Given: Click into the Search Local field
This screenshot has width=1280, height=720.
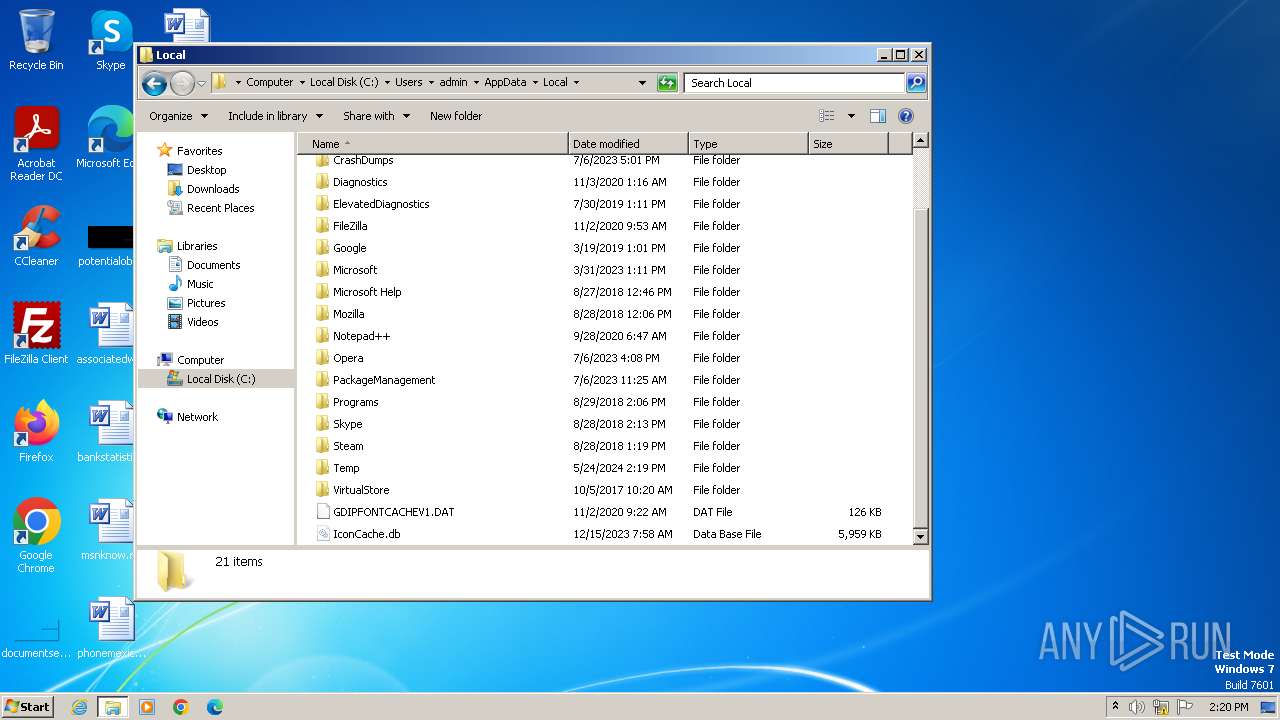Looking at the screenshot, I should click(x=795, y=83).
